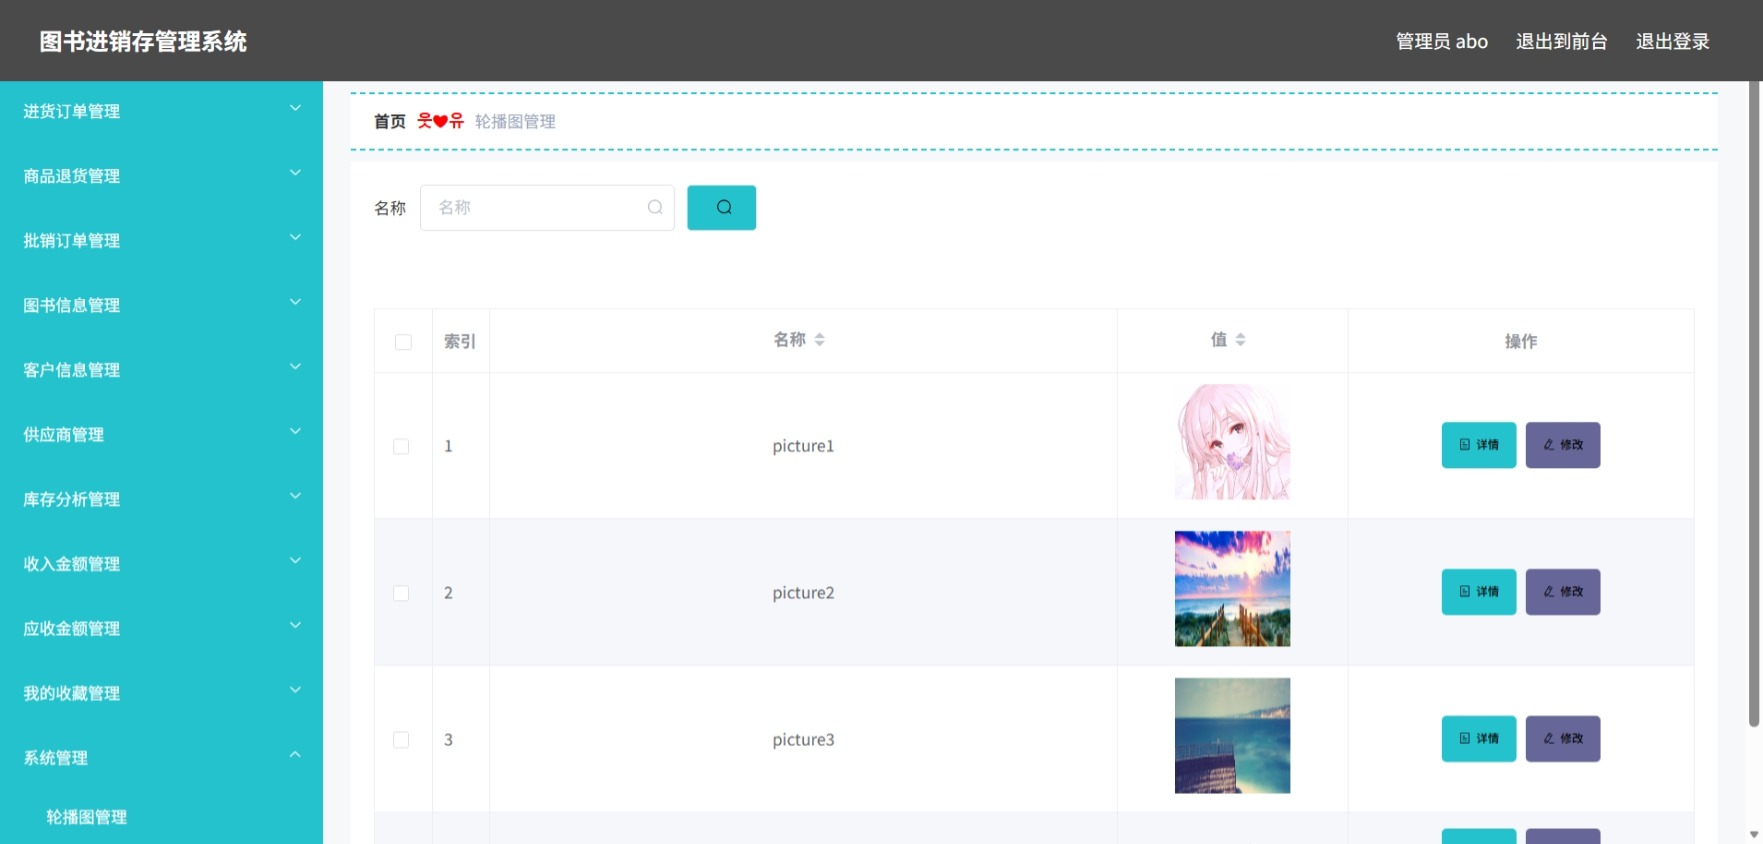The width and height of the screenshot is (1763, 844).
Task: Click the magnifier icon inside the name field
Action: pos(655,207)
